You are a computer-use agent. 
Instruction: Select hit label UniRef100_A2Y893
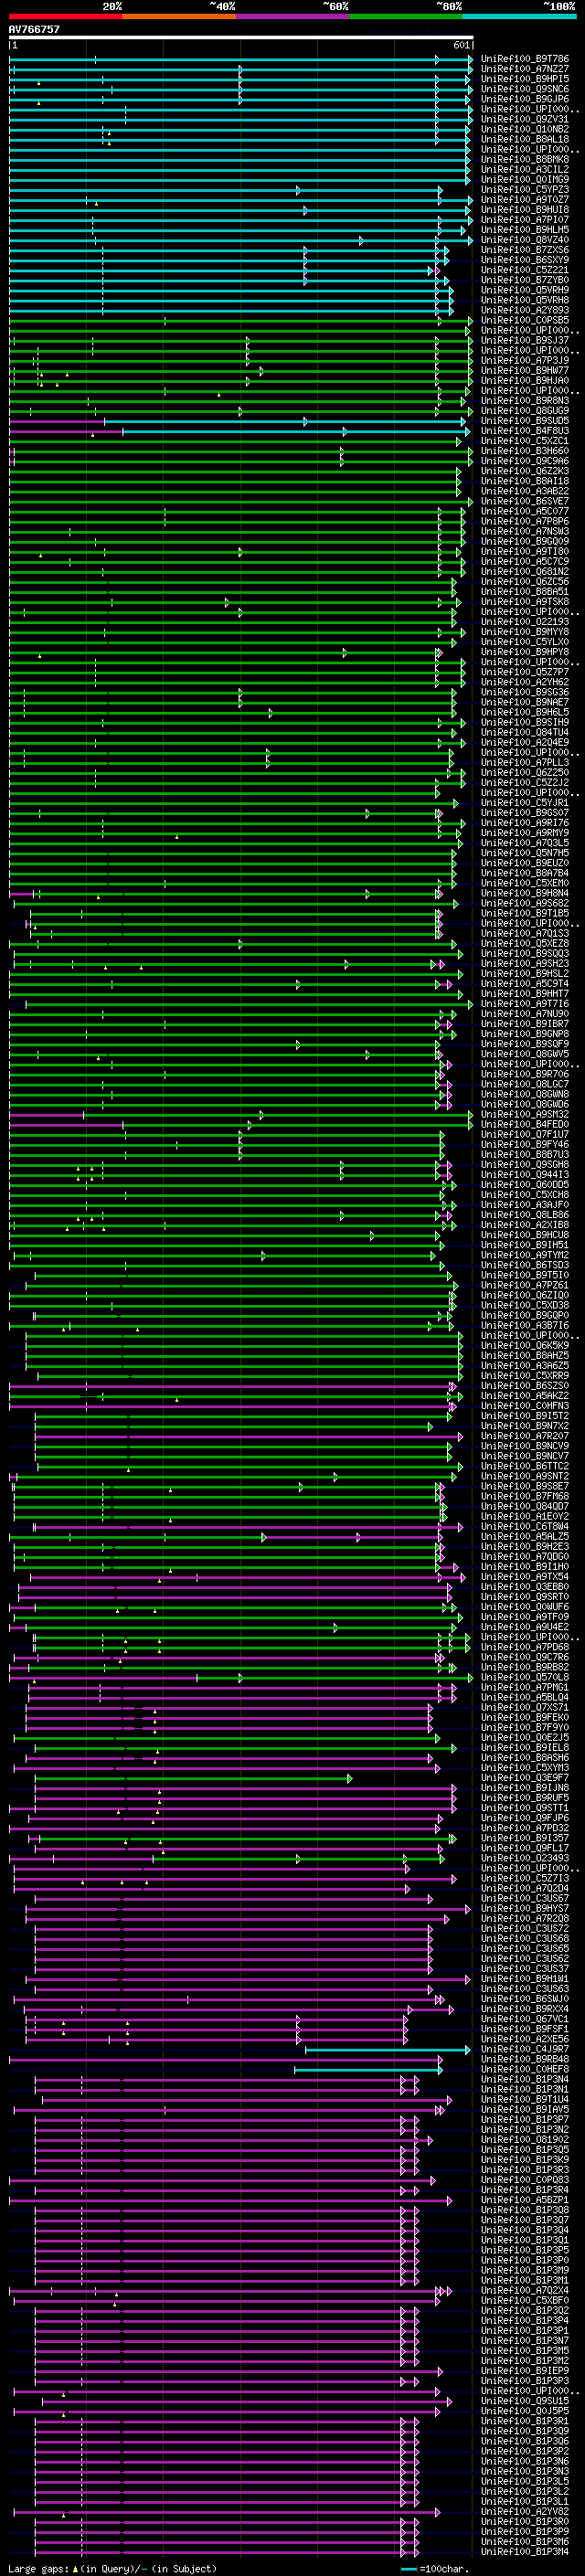pyautogui.click(x=525, y=310)
